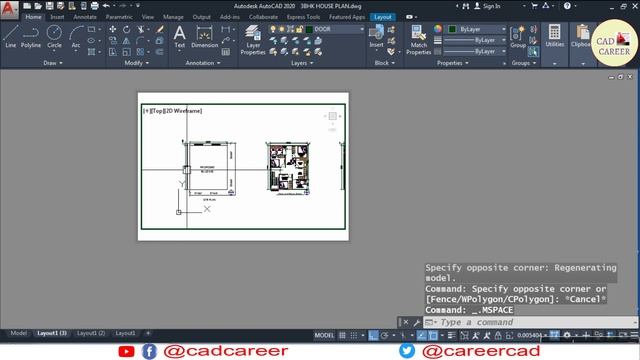Image resolution: width=640 pixels, height=360 pixels.
Task: Select the Polyline tool
Action: point(31,37)
